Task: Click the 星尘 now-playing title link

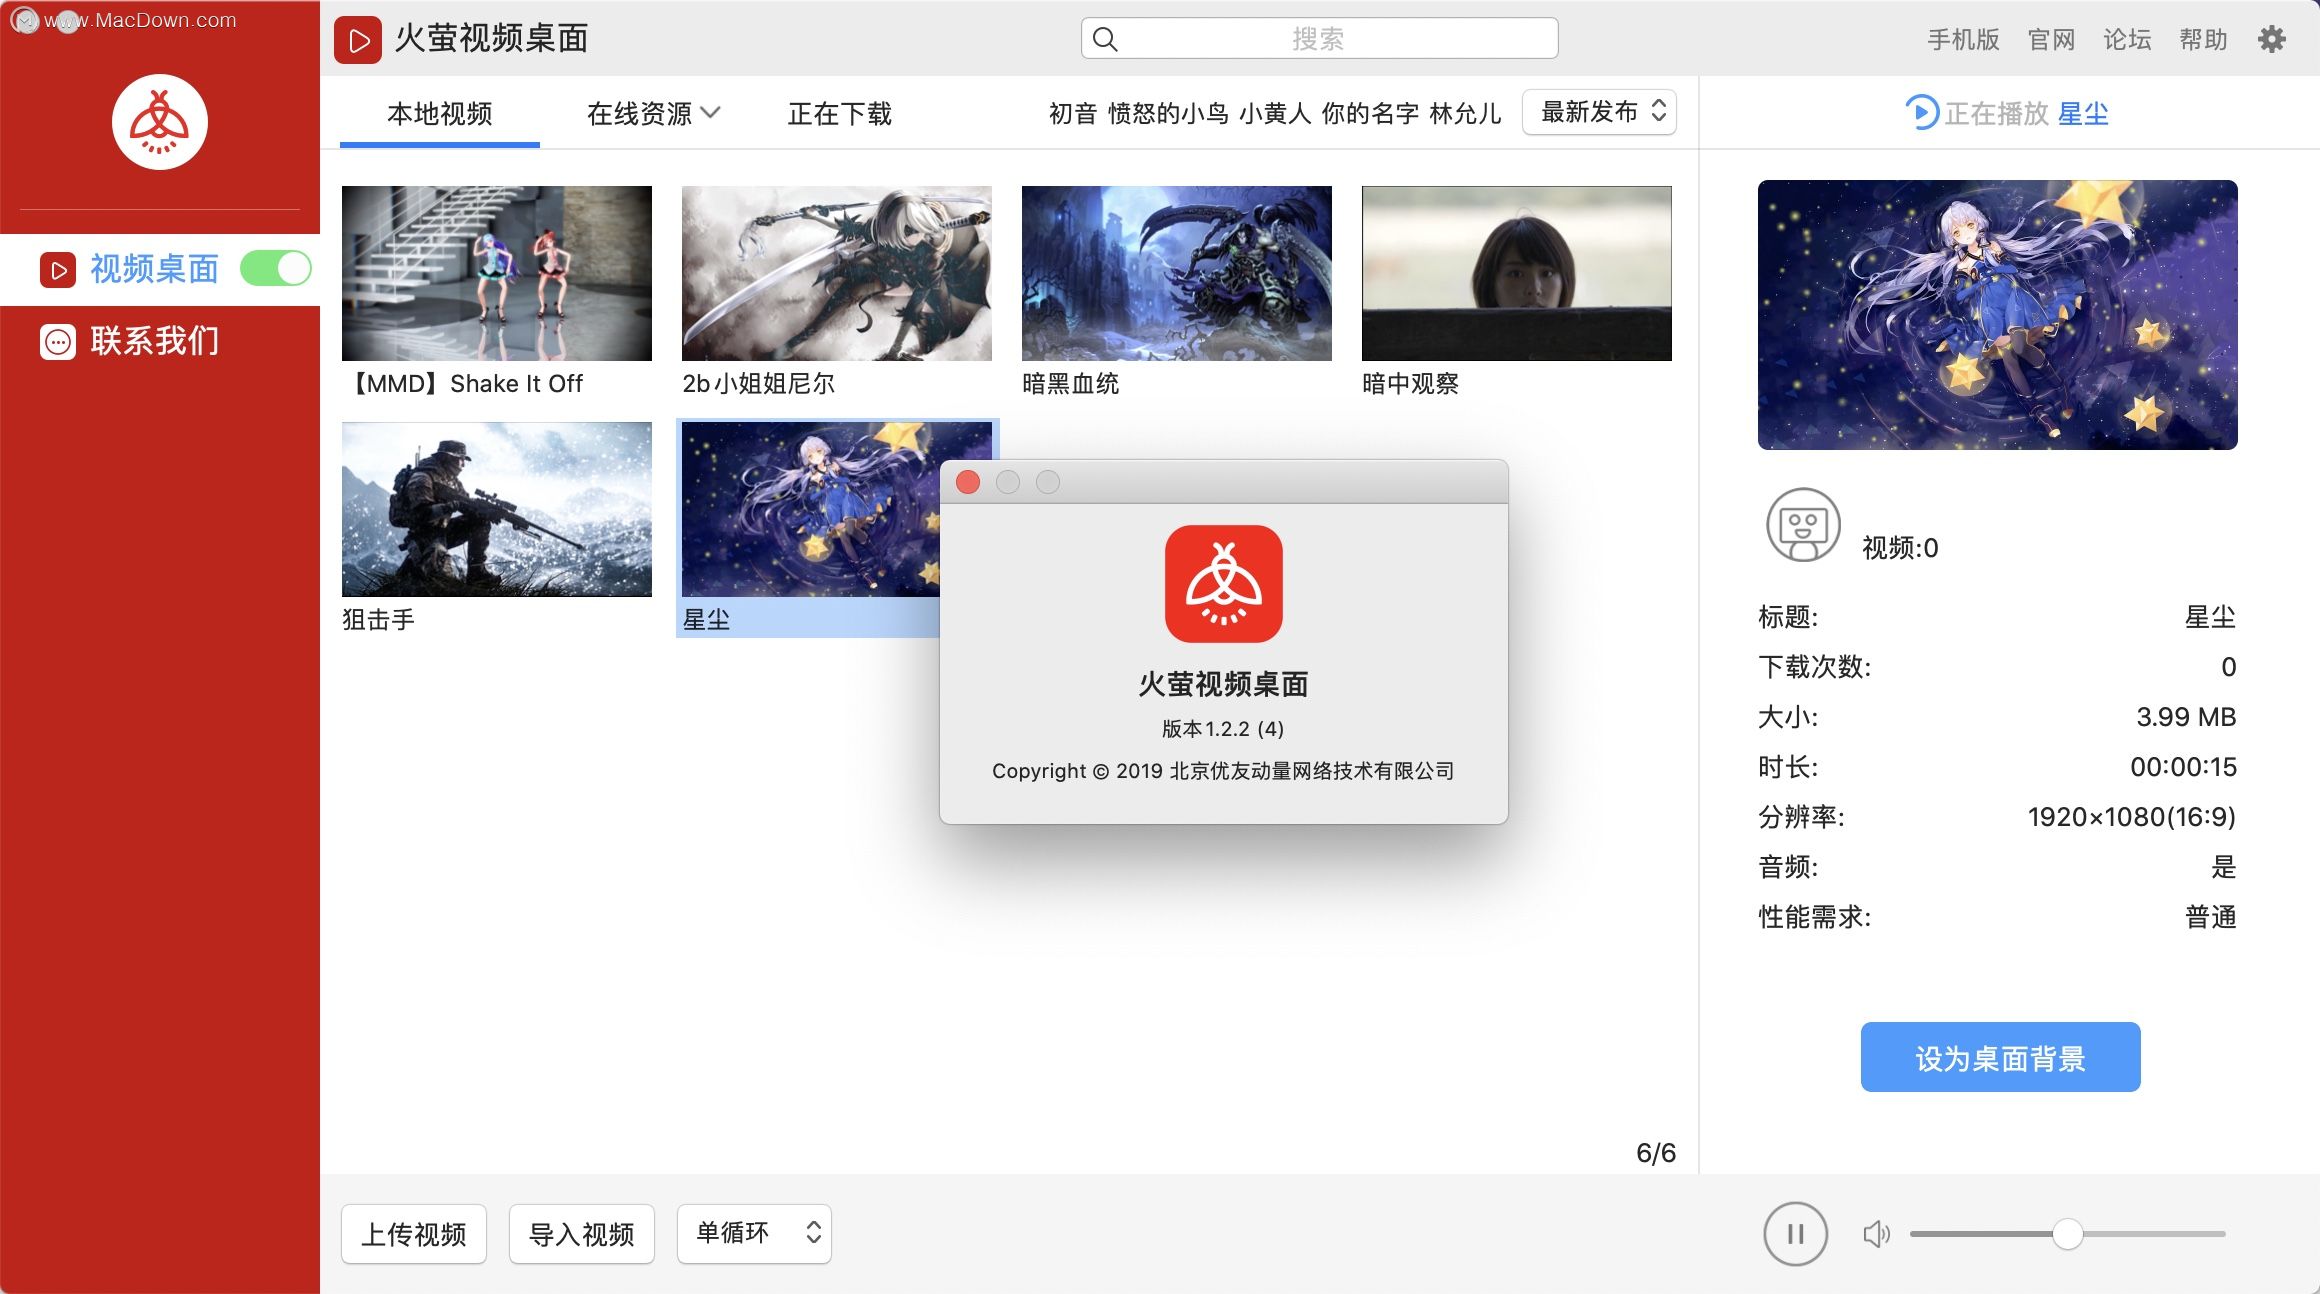Action: coord(2083,113)
